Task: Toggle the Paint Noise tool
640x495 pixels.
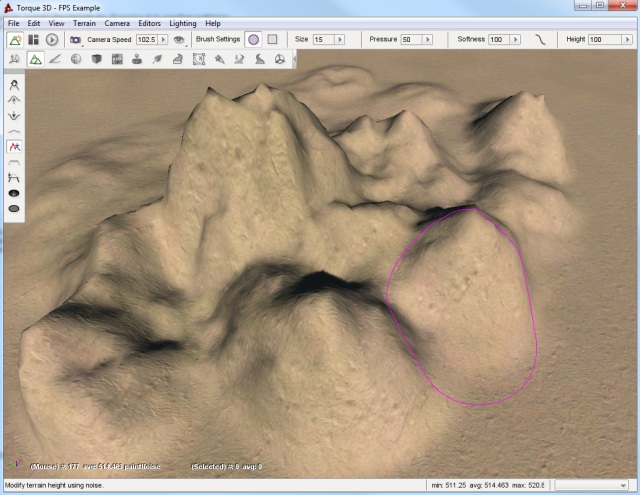Action: point(15,146)
